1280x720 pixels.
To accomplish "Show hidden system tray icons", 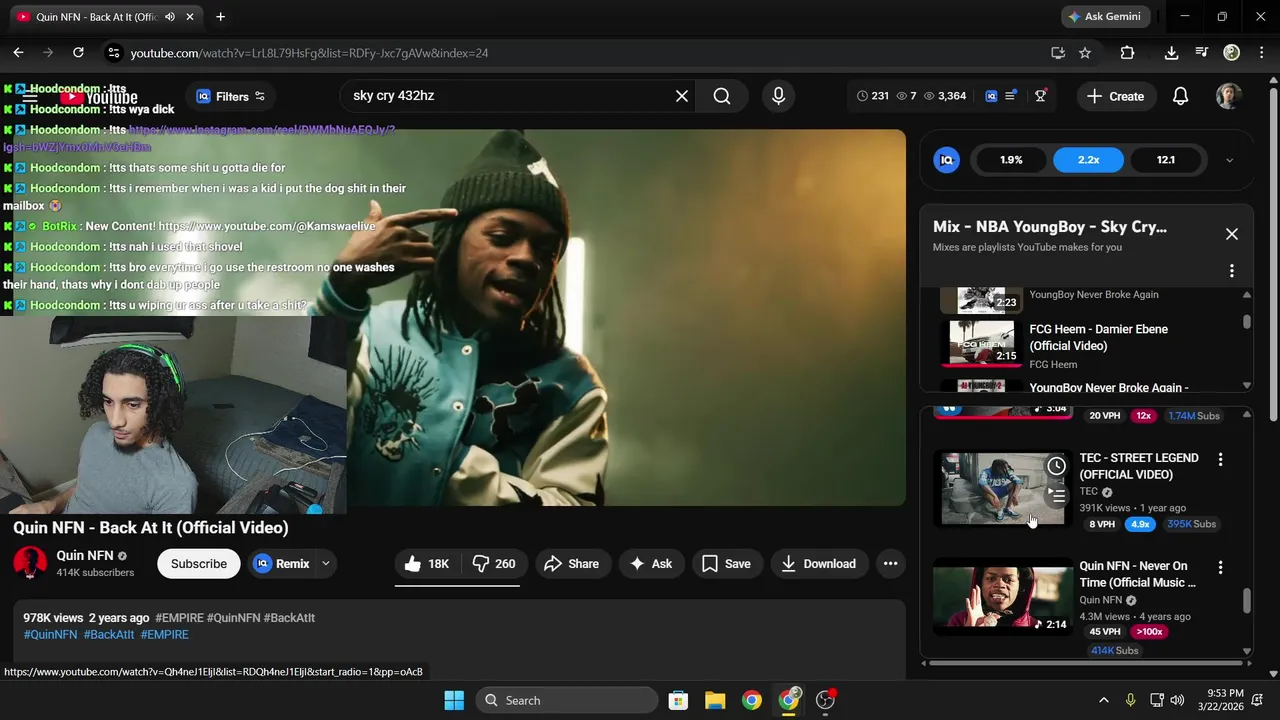I will [x=1104, y=700].
